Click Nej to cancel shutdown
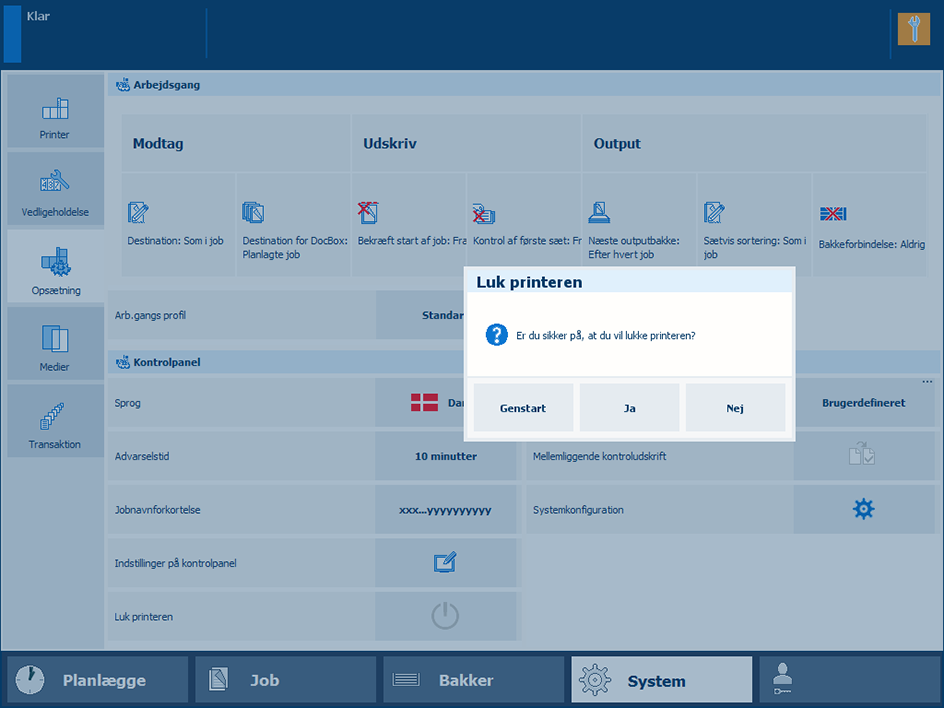Image resolution: width=944 pixels, height=708 pixels. [x=735, y=408]
